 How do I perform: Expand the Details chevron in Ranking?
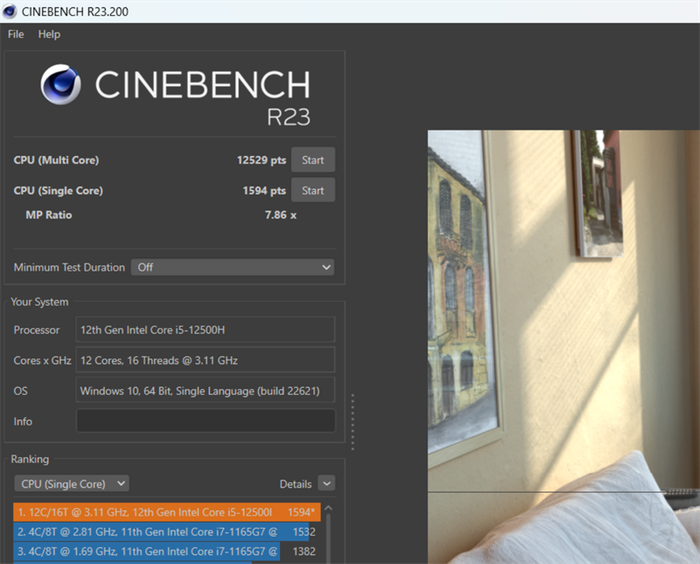pos(326,484)
